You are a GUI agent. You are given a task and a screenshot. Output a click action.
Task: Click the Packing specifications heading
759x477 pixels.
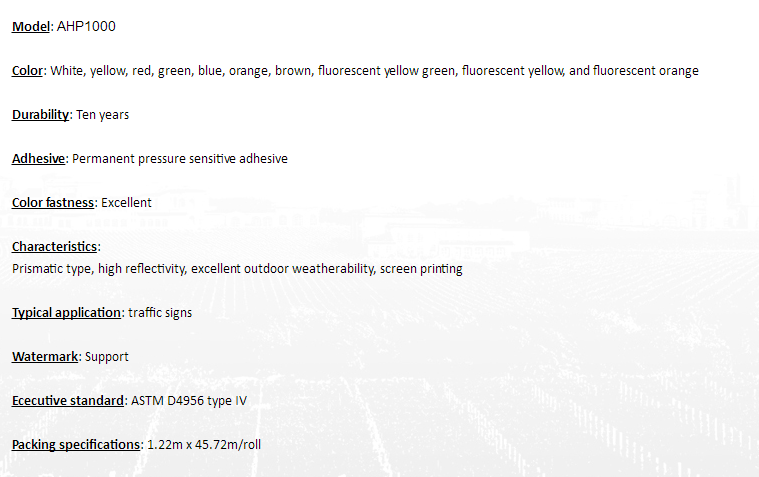(76, 445)
